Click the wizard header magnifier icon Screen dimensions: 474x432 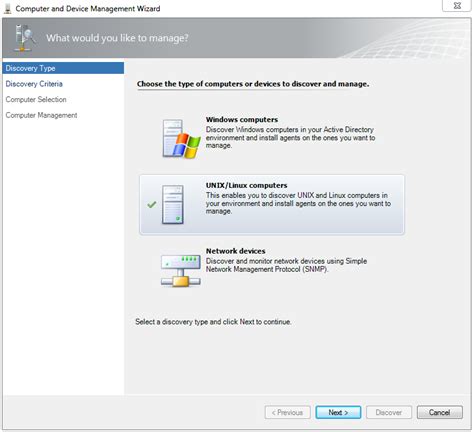[x=24, y=38]
